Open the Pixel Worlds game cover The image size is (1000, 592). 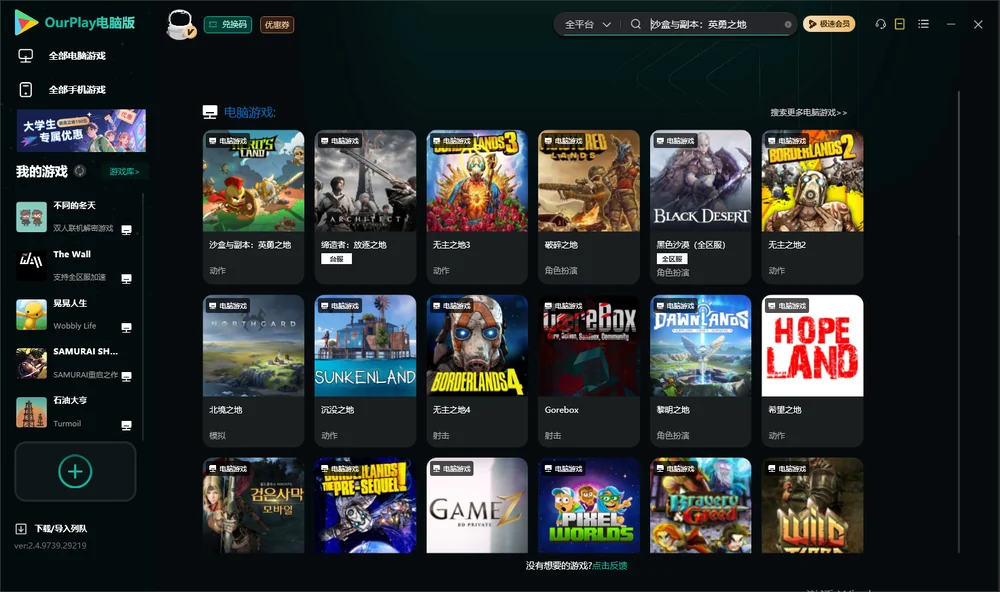pos(589,505)
